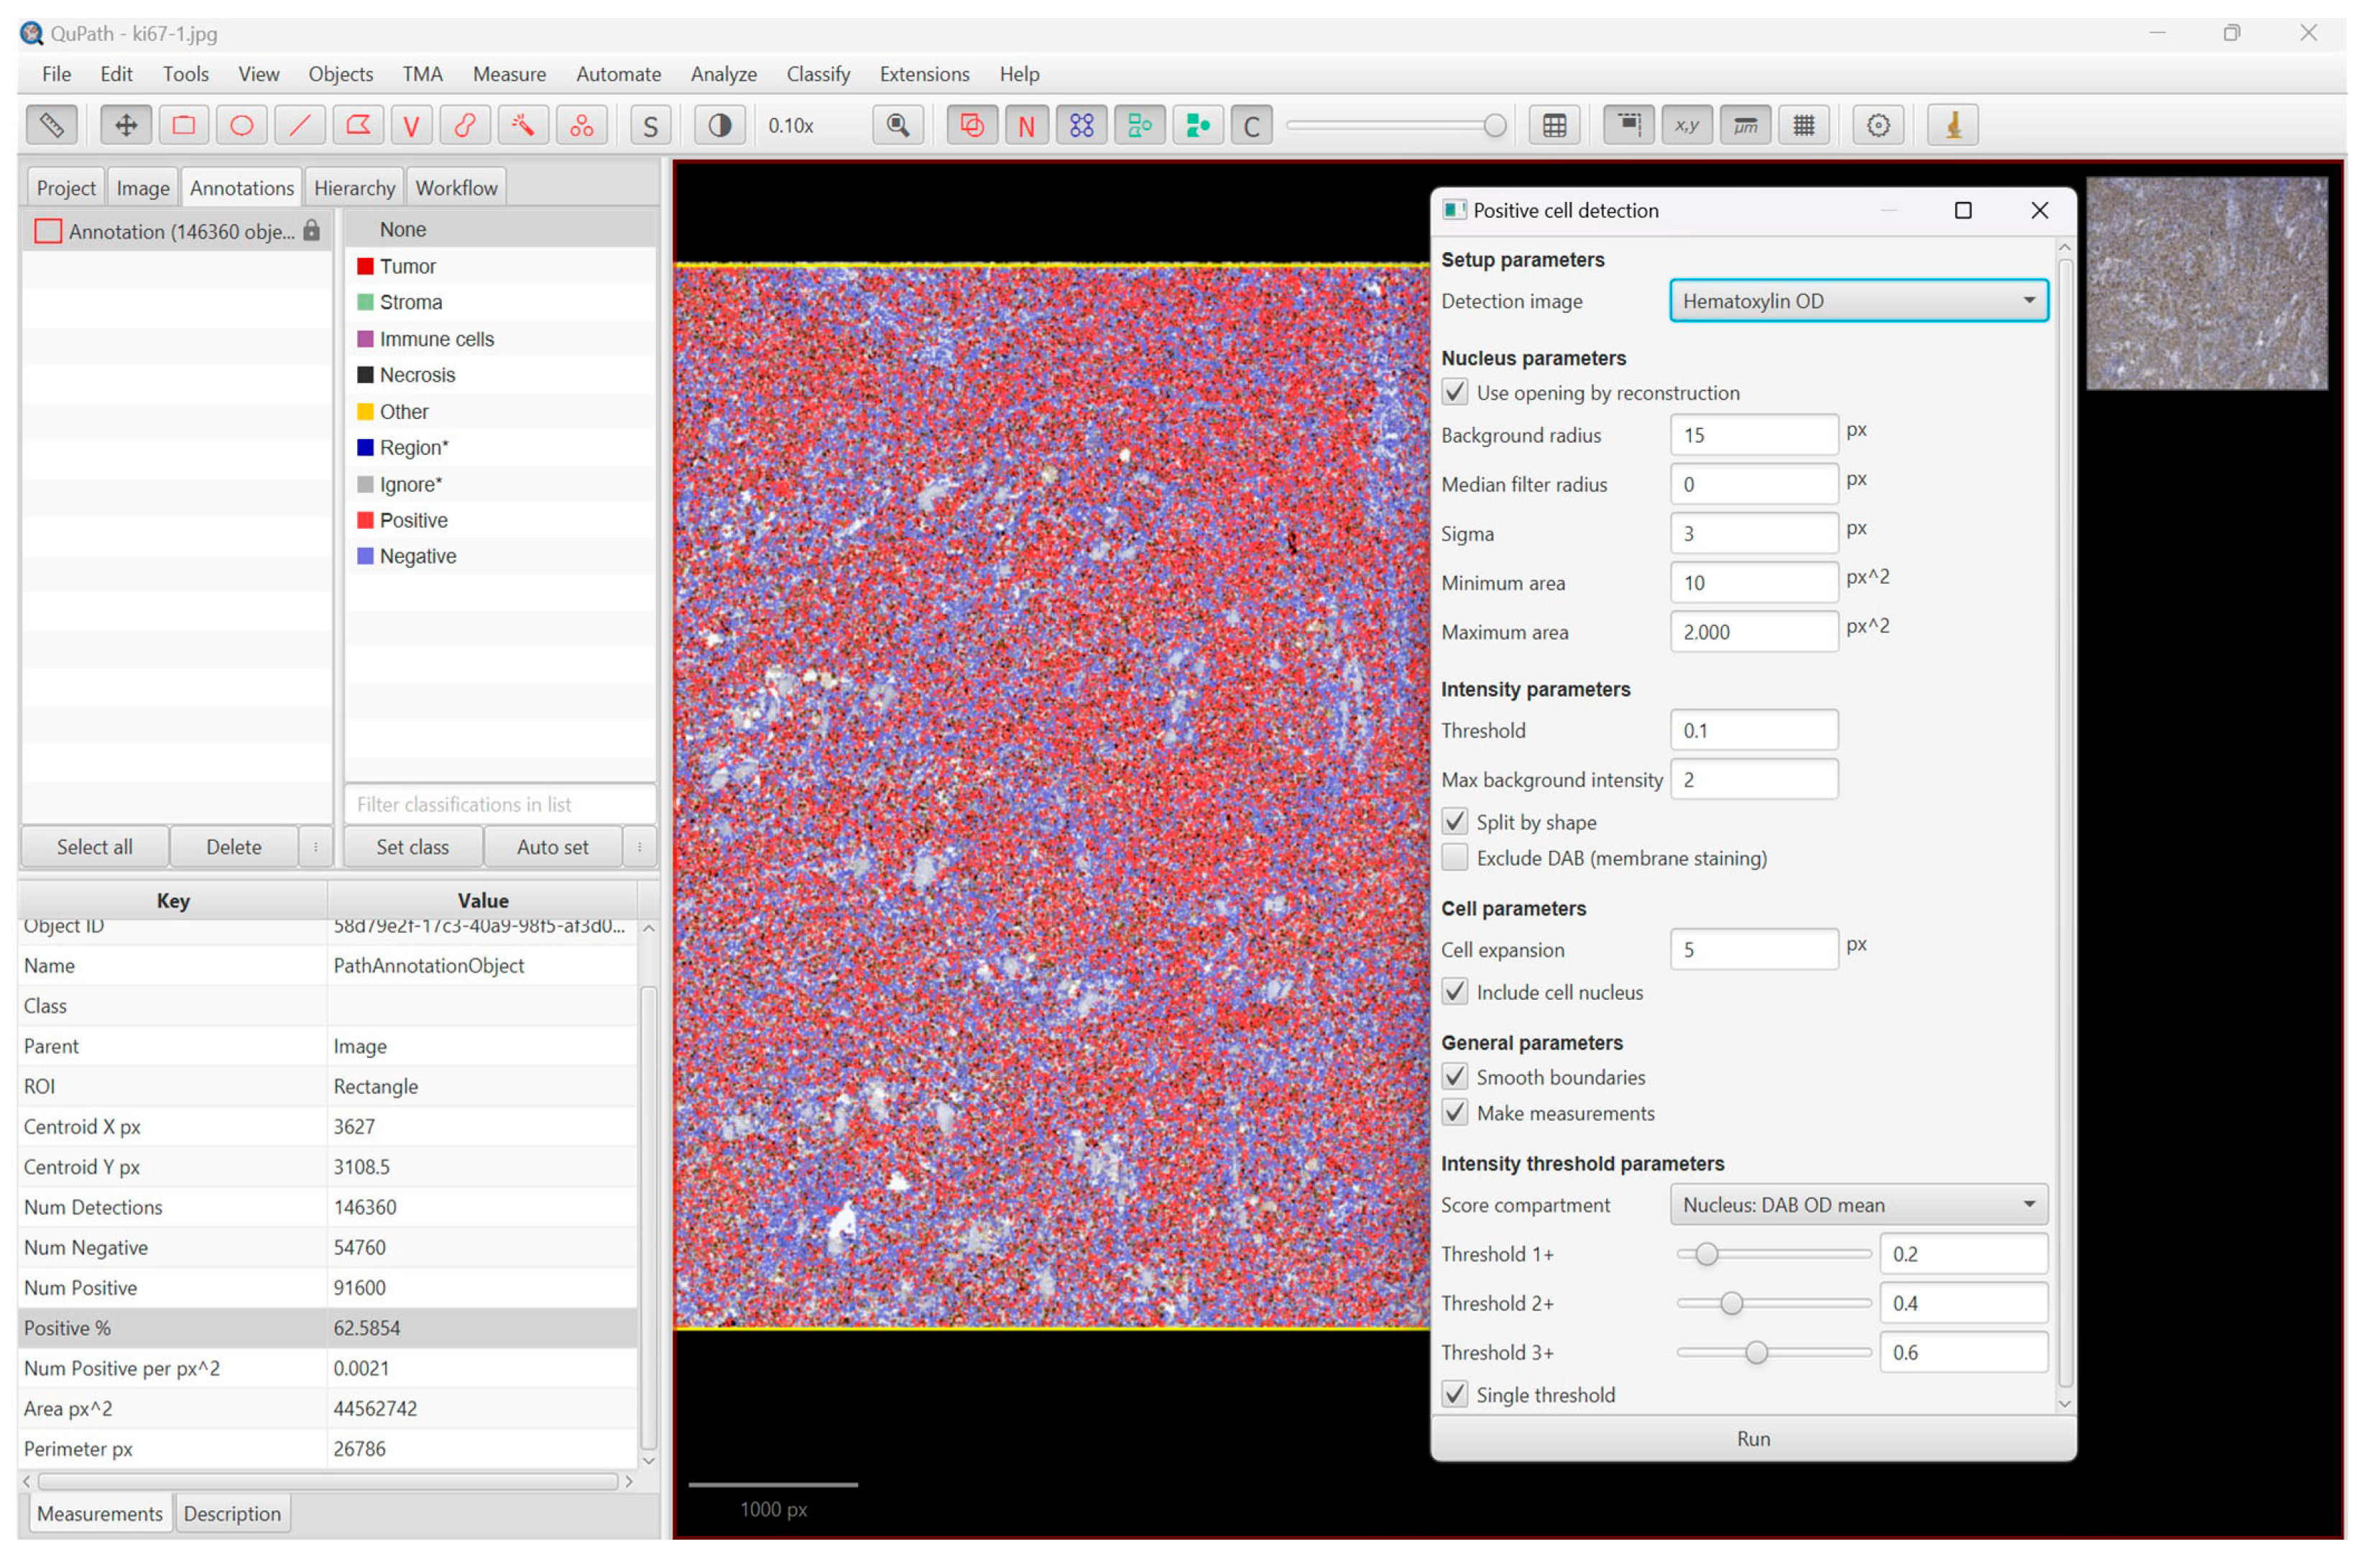Select the Ellipse annotation tool
This screenshot has height=1567, width=2380.
[x=242, y=126]
